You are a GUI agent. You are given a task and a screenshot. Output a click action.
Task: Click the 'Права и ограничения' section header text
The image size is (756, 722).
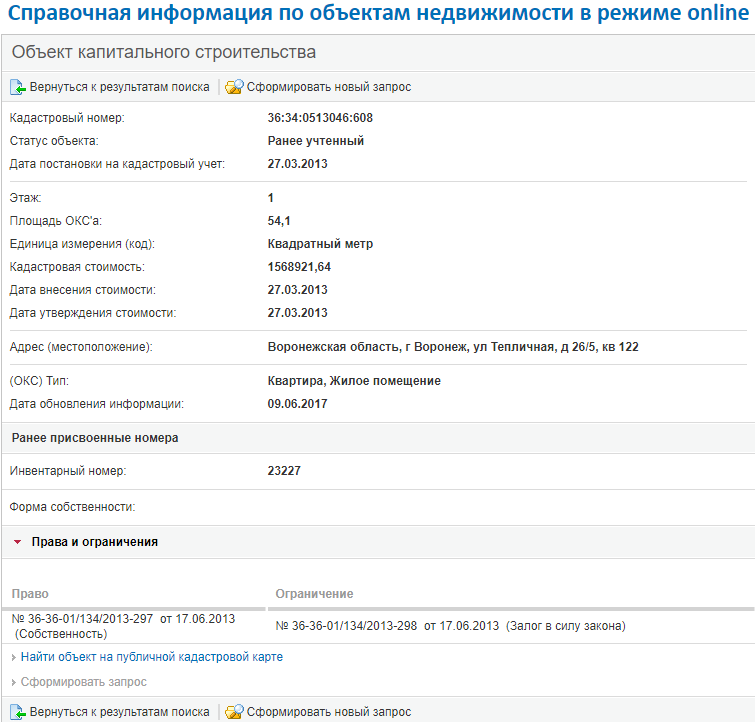click(94, 542)
